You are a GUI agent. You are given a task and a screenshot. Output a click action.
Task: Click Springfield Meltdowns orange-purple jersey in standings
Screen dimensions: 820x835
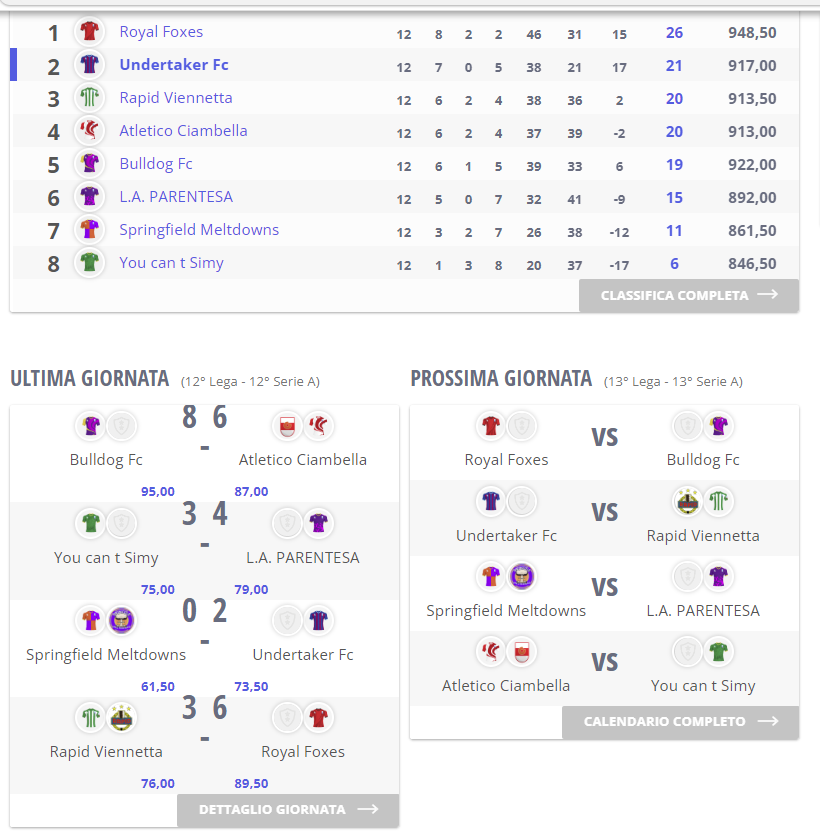pos(89,230)
